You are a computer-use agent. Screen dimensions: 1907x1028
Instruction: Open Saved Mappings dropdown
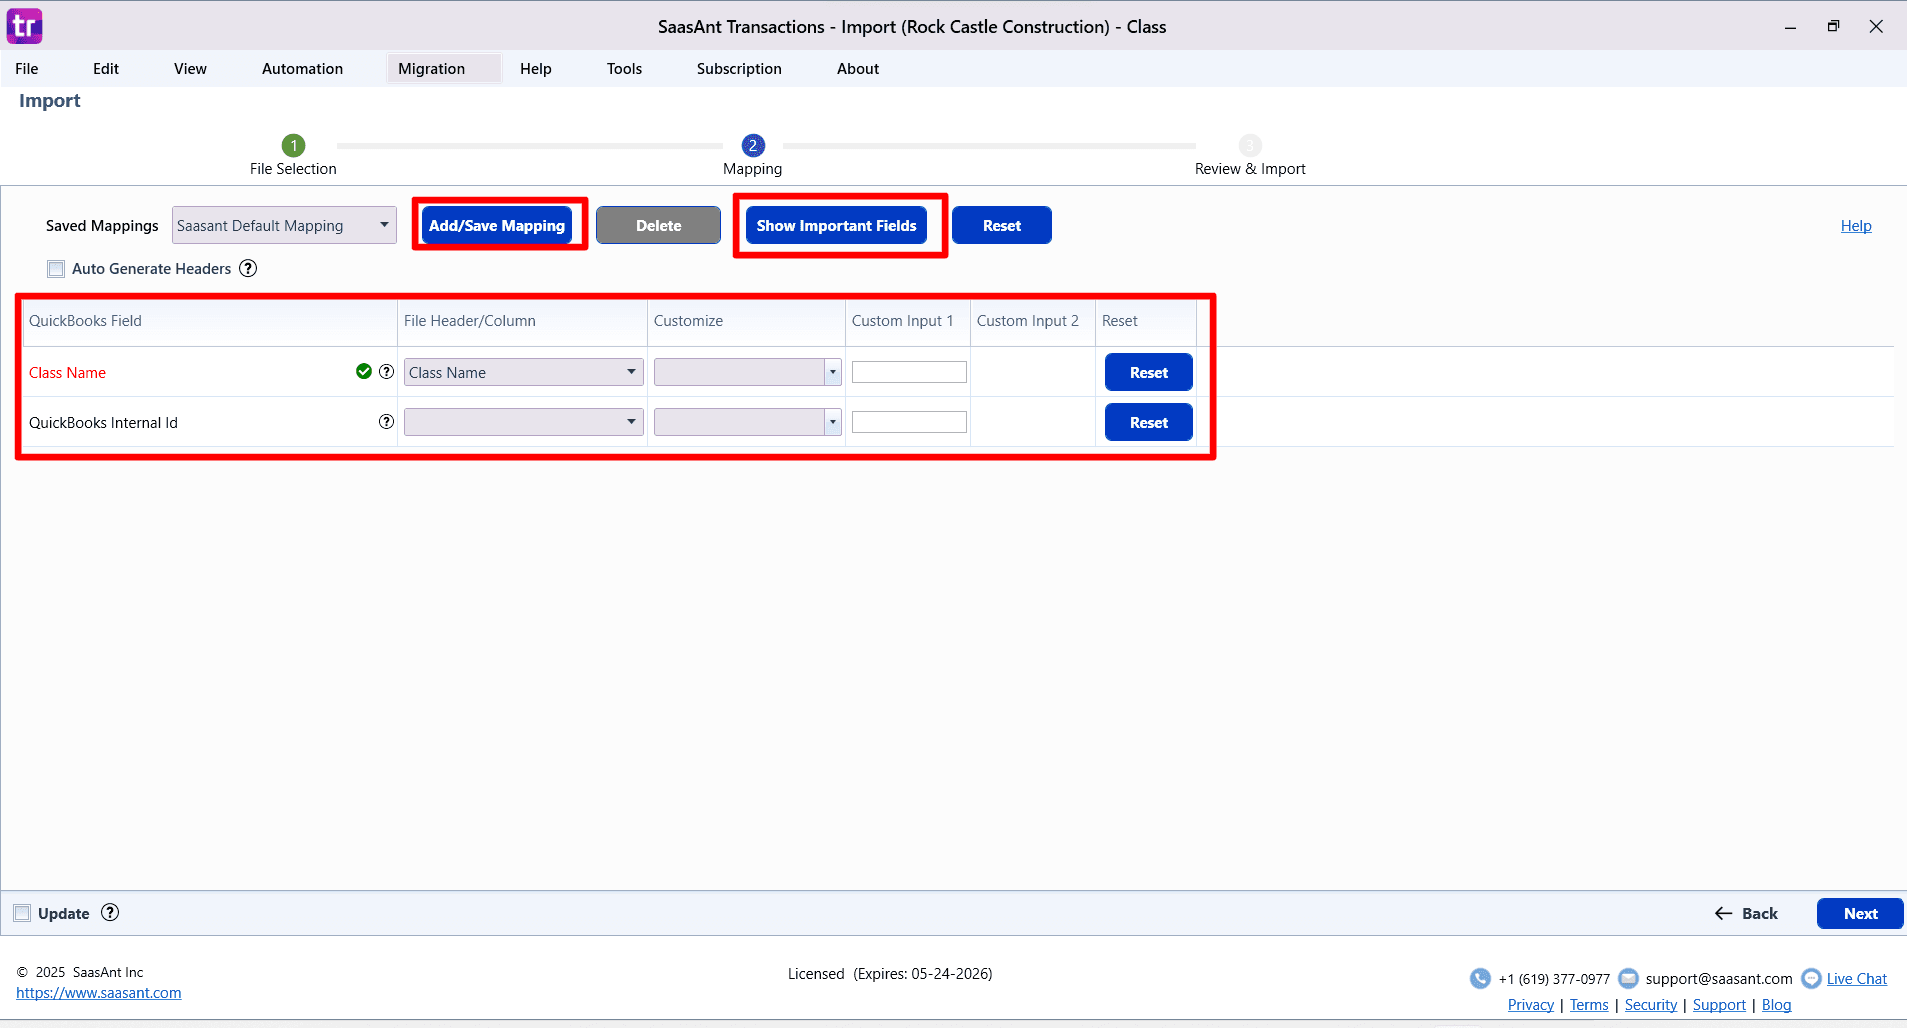tap(284, 225)
